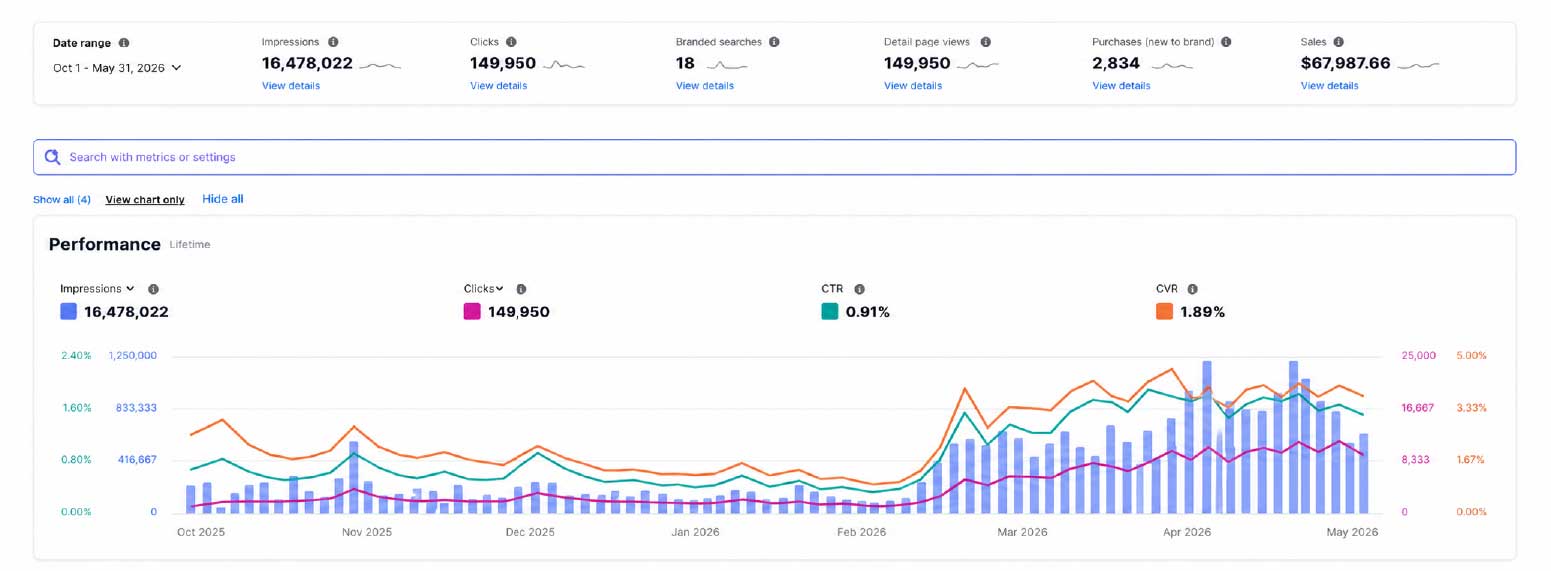
Task: Click the CTR info icon
Action: [x=859, y=289]
